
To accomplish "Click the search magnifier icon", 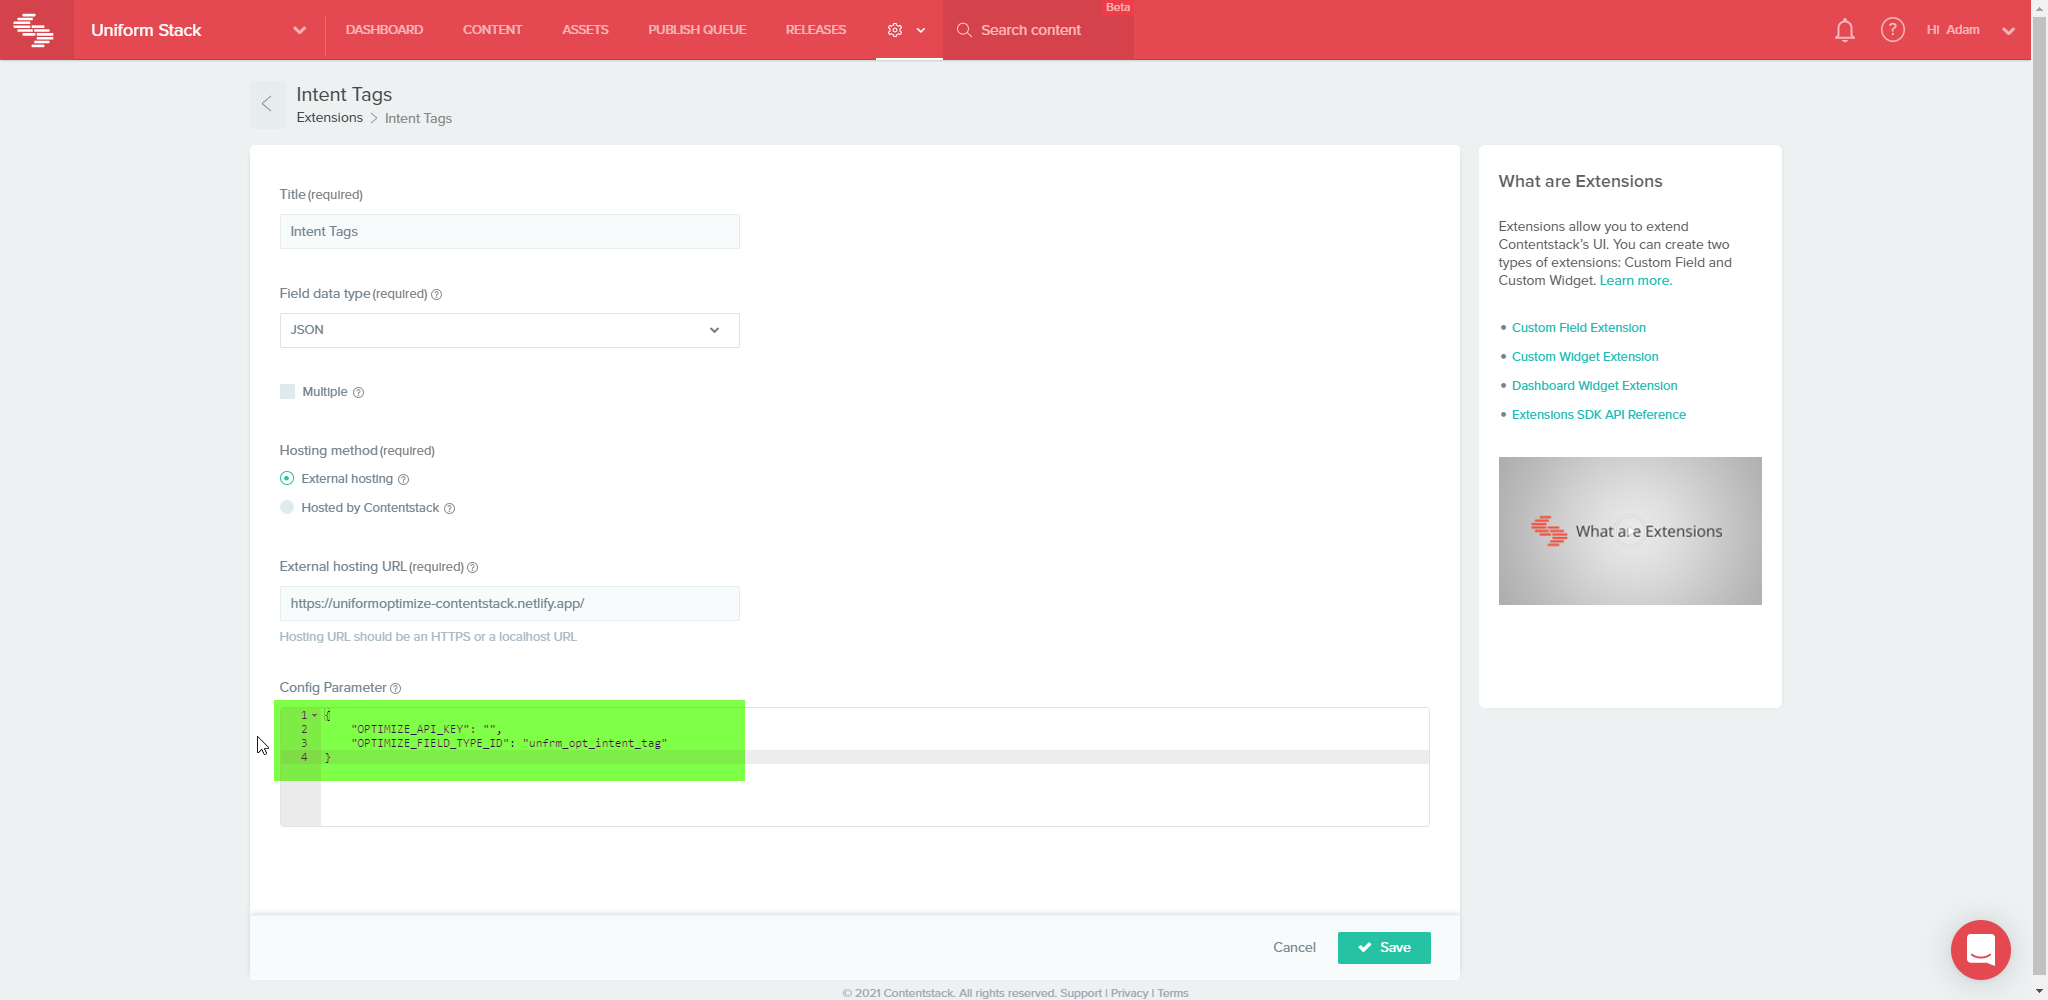I will 964,30.
